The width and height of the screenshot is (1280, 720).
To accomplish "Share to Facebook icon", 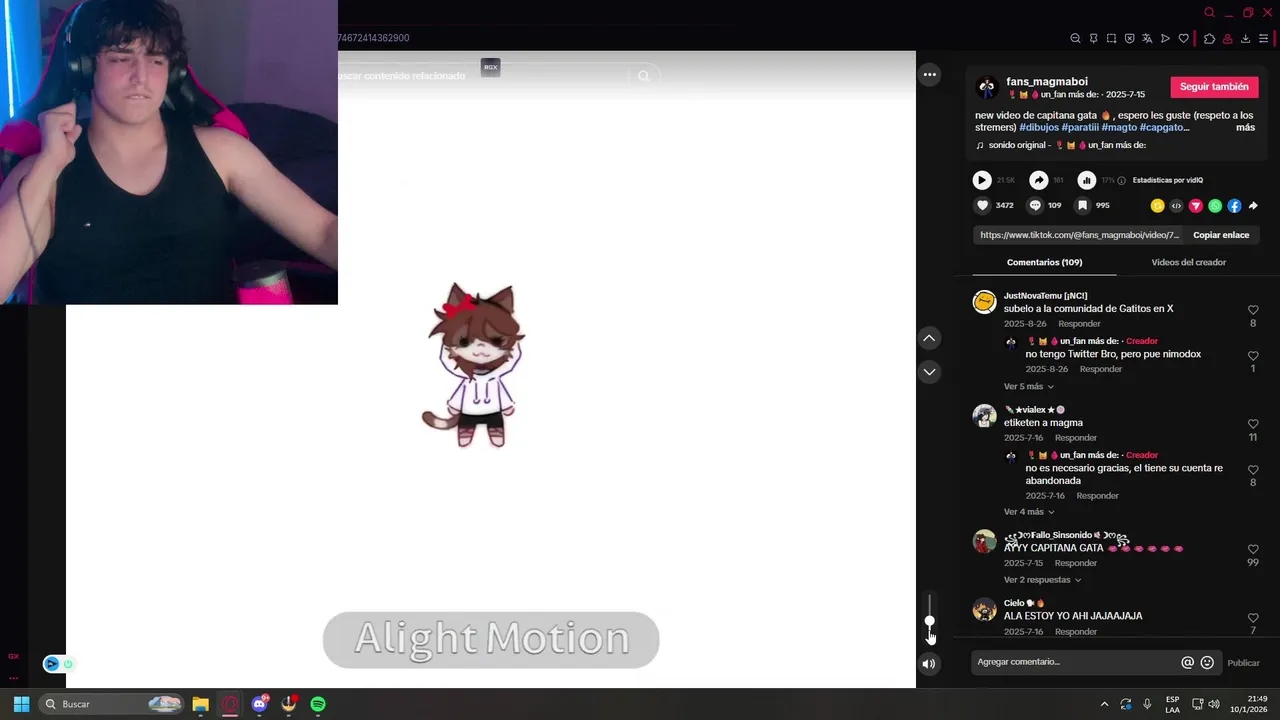I will coord(1234,206).
